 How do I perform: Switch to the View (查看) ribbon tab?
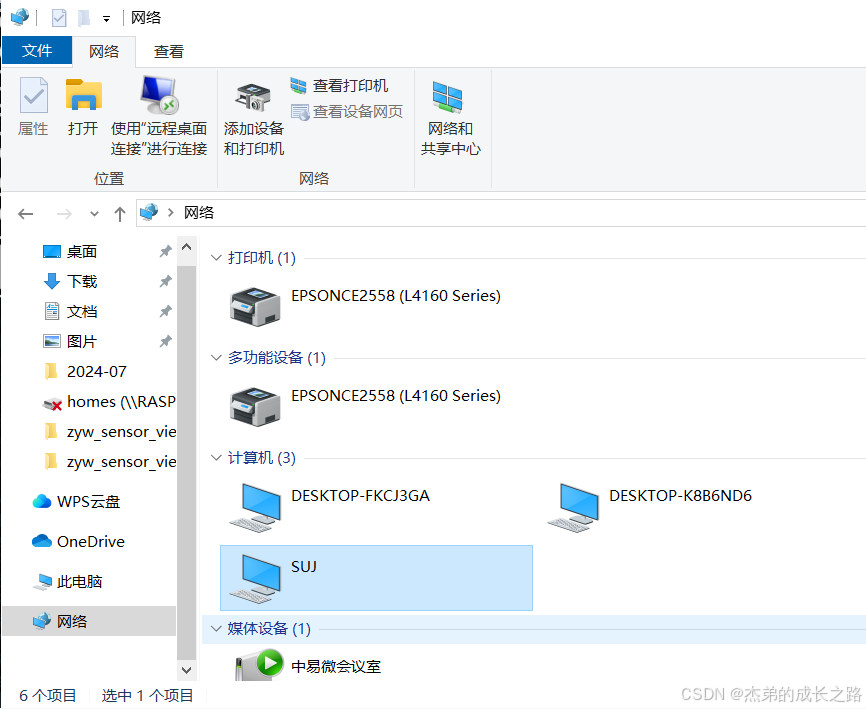point(168,51)
